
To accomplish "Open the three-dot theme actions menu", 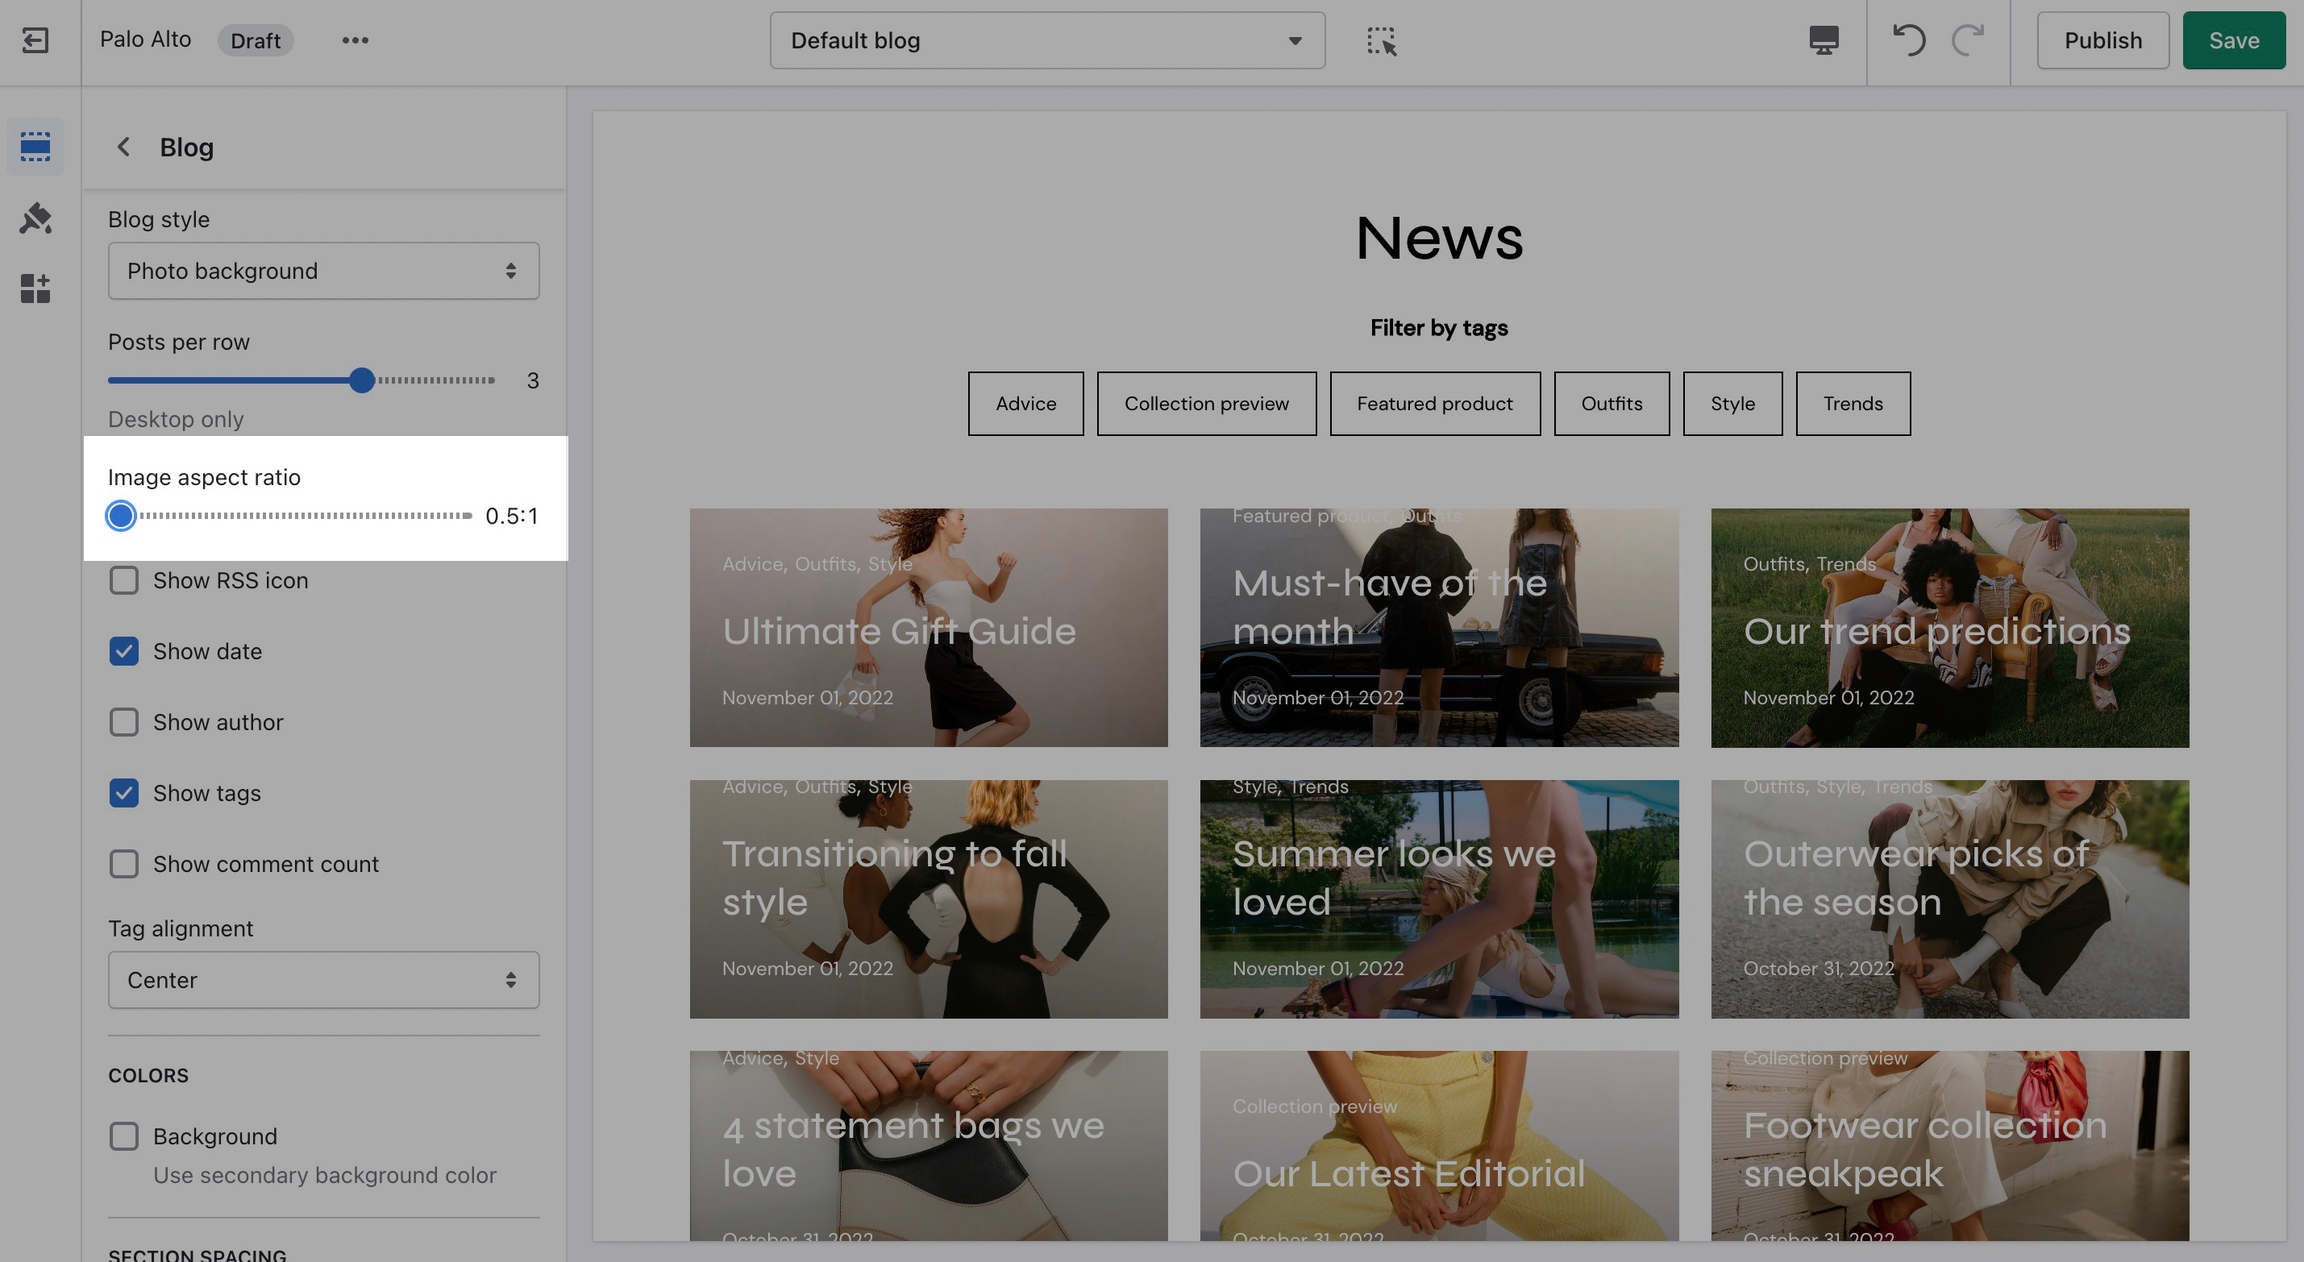I will 355,40.
